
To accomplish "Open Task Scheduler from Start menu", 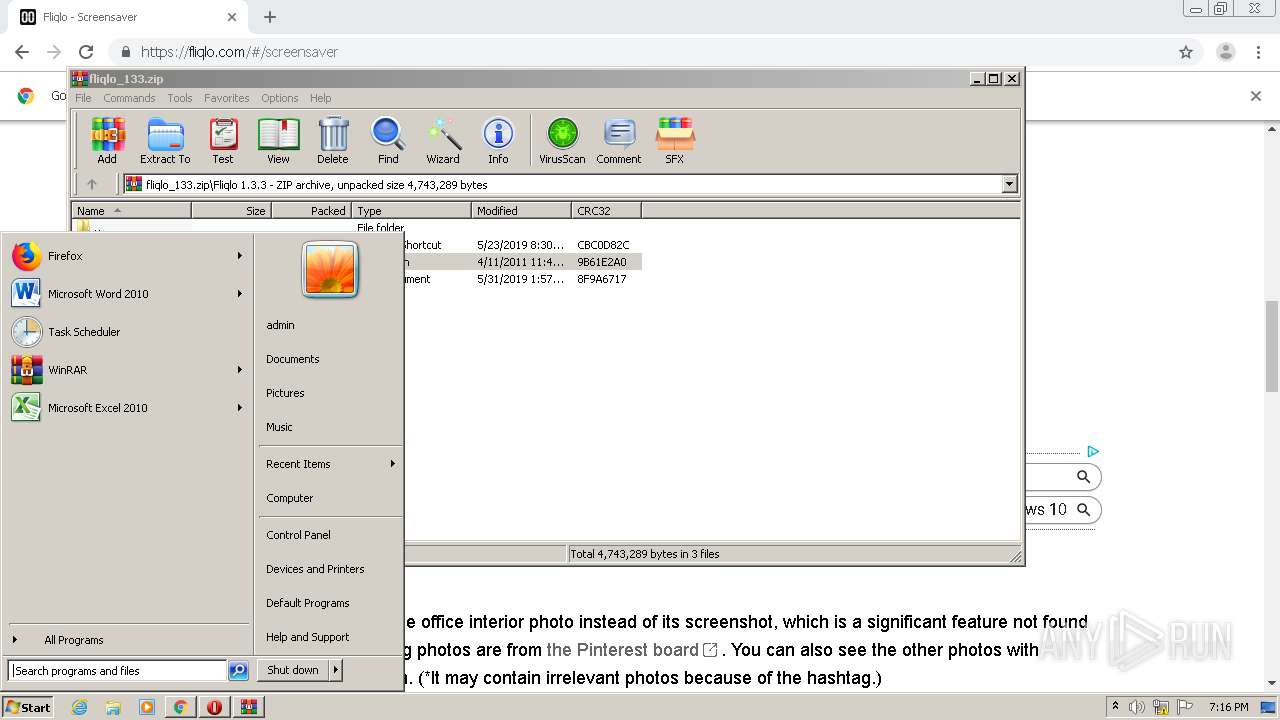I will (x=126, y=332).
